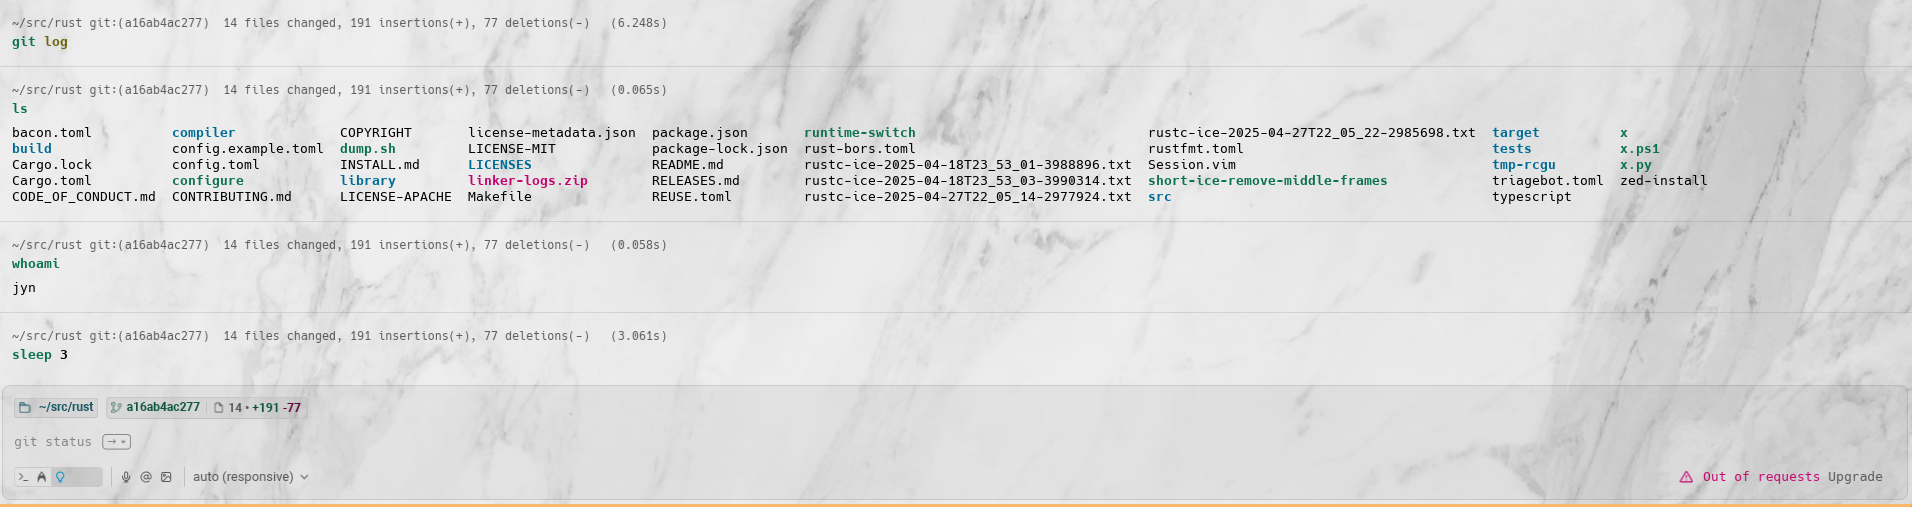Viewport: 1912px width, 507px height.
Task: Click the +191 -77 diff stats chip
Action: click(275, 408)
